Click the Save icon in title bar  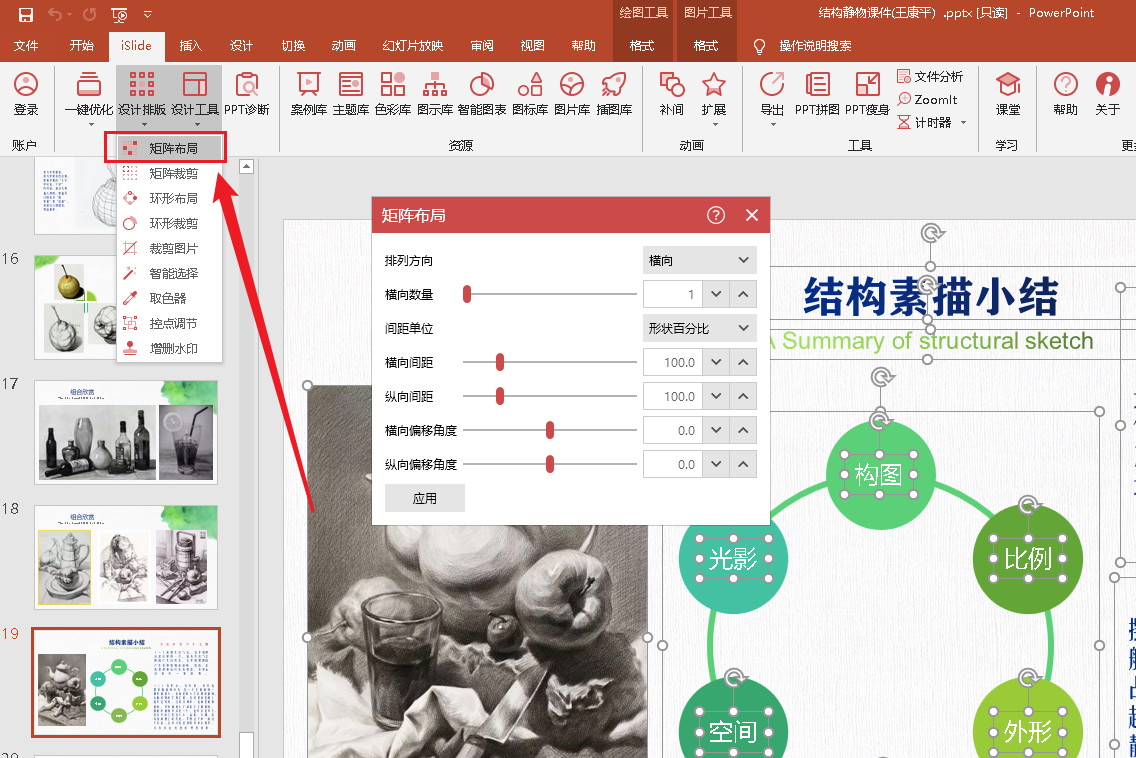pos(26,14)
